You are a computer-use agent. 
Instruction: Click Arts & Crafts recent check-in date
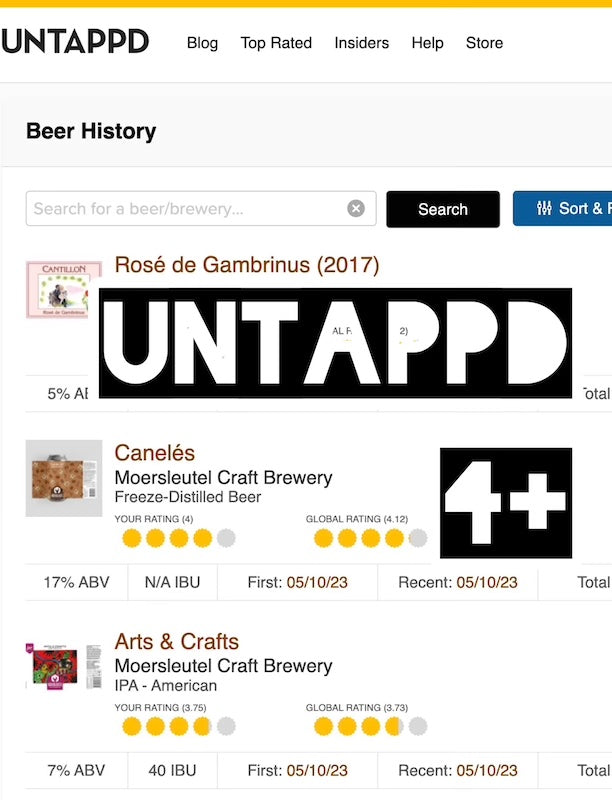coord(487,770)
